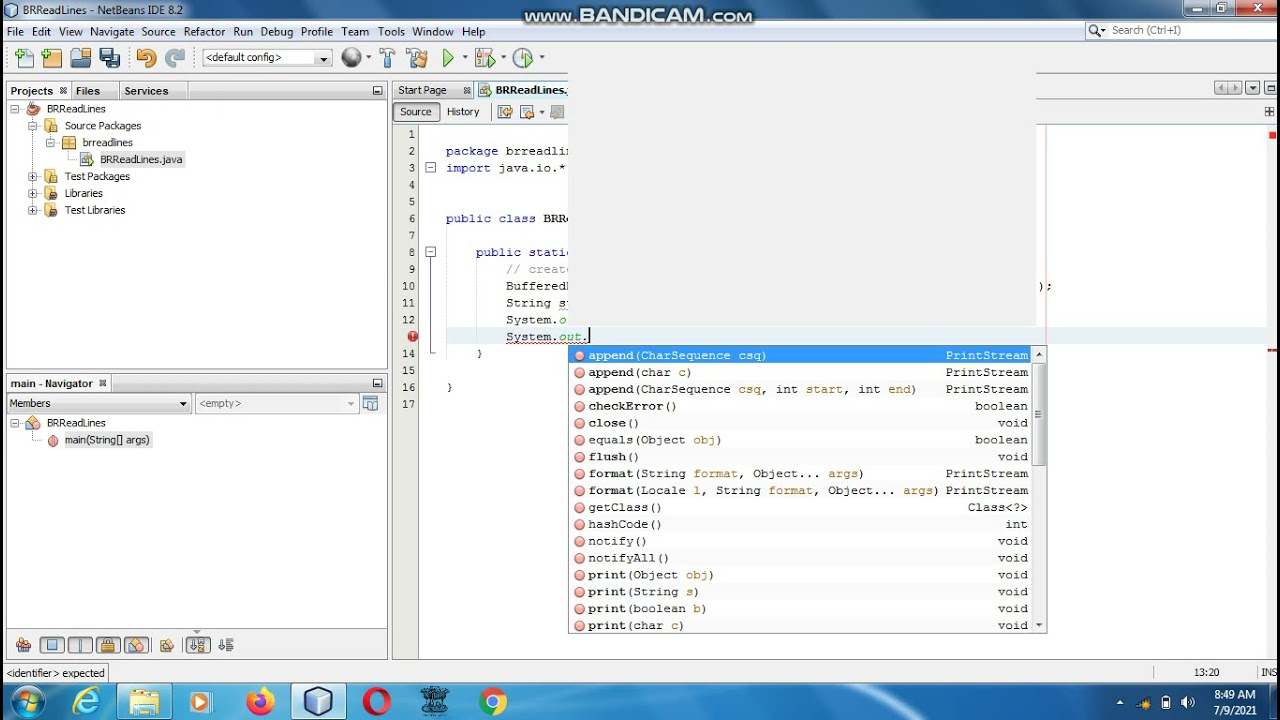The height and width of the screenshot is (720, 1280).
Task: Open Internet Explorer from the taskbar
Action: point(87,702)
